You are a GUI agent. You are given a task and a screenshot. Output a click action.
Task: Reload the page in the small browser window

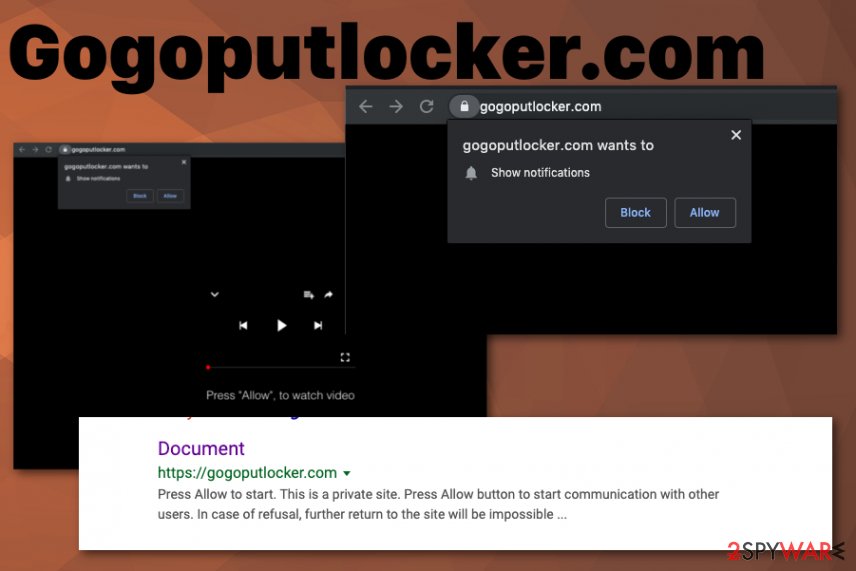(x=48, y=150)
